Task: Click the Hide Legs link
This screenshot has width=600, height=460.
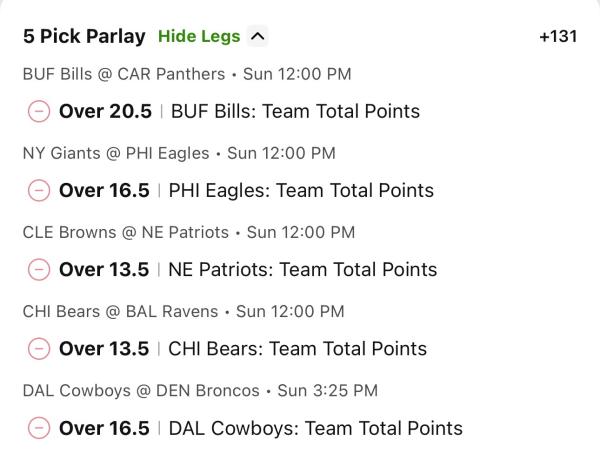Action: (199, 36)
